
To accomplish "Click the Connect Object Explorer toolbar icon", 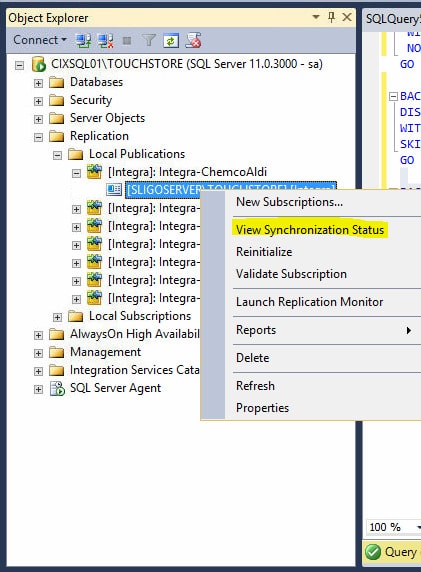I will 84,40.
